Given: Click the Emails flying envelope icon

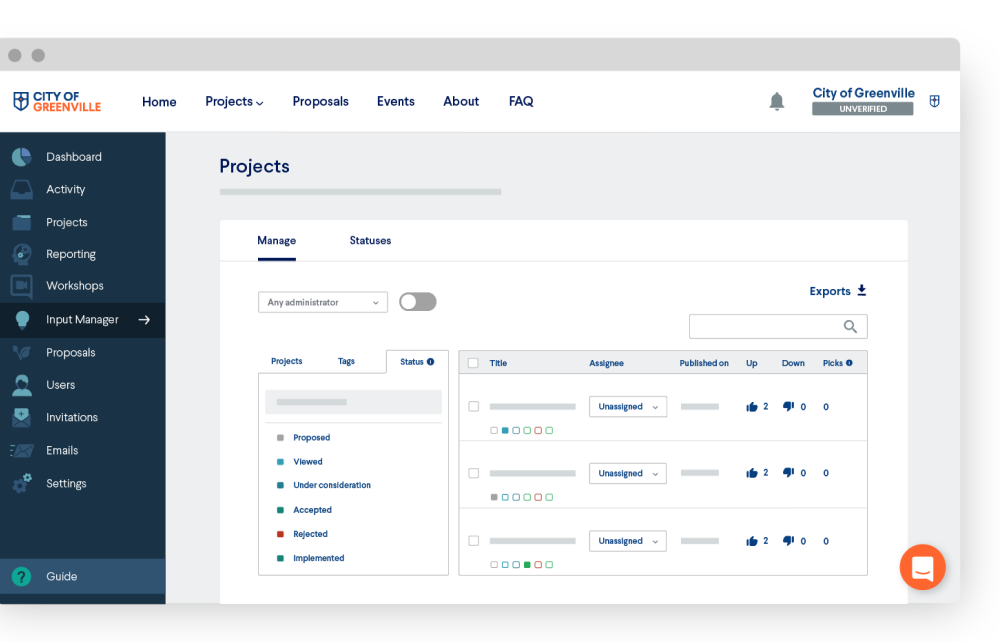Looking at the screenshot, I should 22,451.
